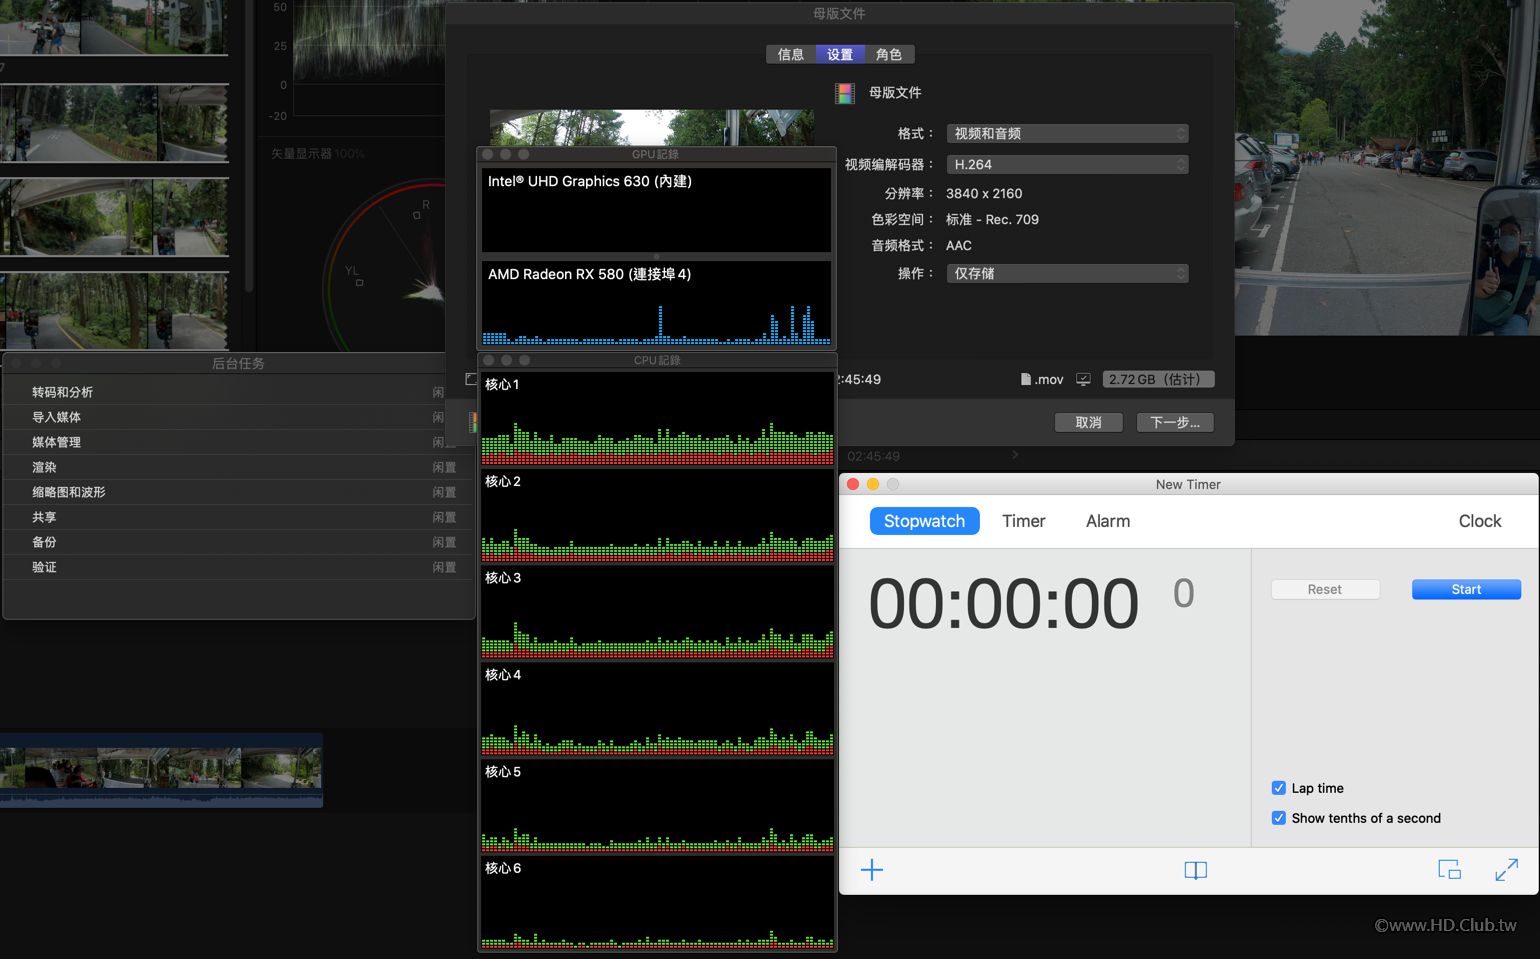Open the H.264 video codec dropdown
The width and height of the screenshot is (1540, 959).
click(1067, 164)
